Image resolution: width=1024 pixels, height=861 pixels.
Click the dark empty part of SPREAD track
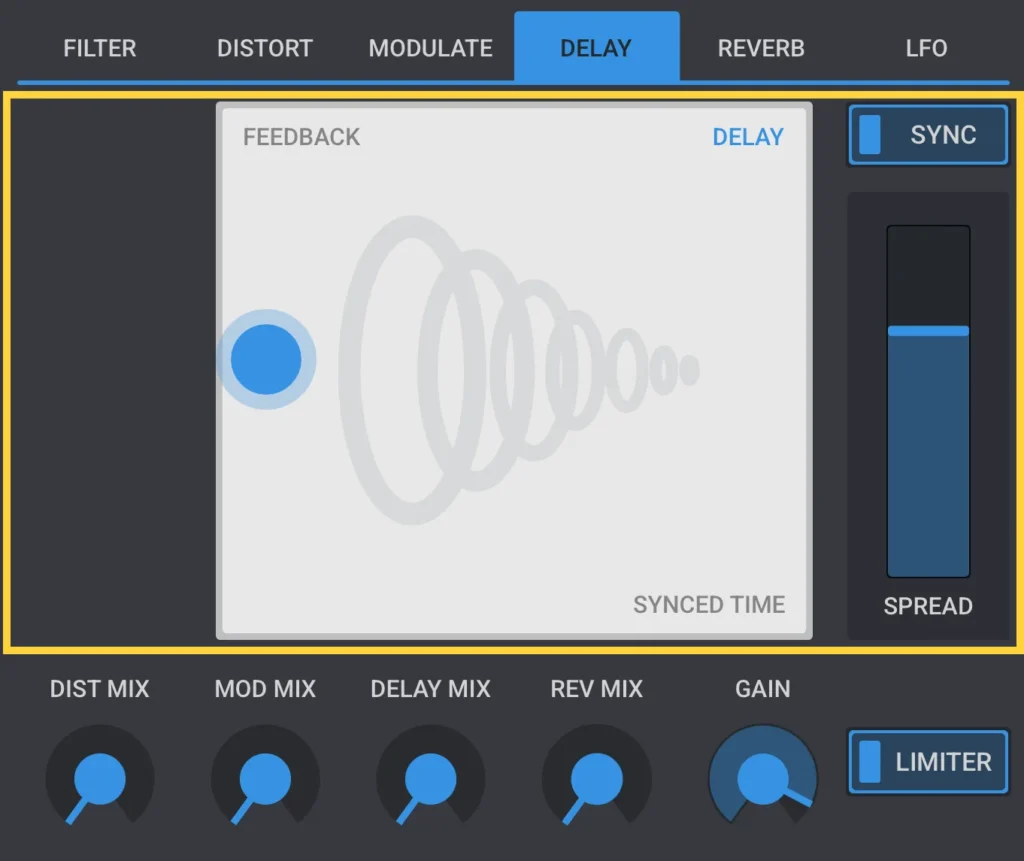point(928,276)
